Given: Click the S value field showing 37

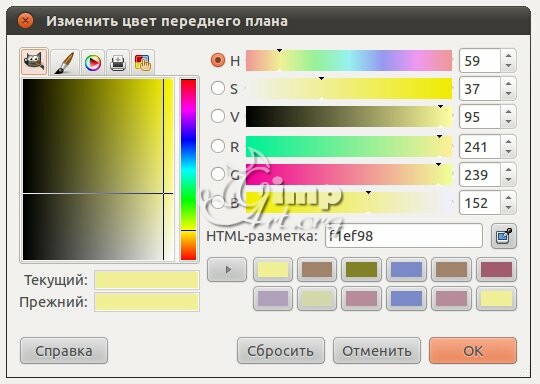Looking at the screenshot, I should pyautogui.click(x=480, y=89).
